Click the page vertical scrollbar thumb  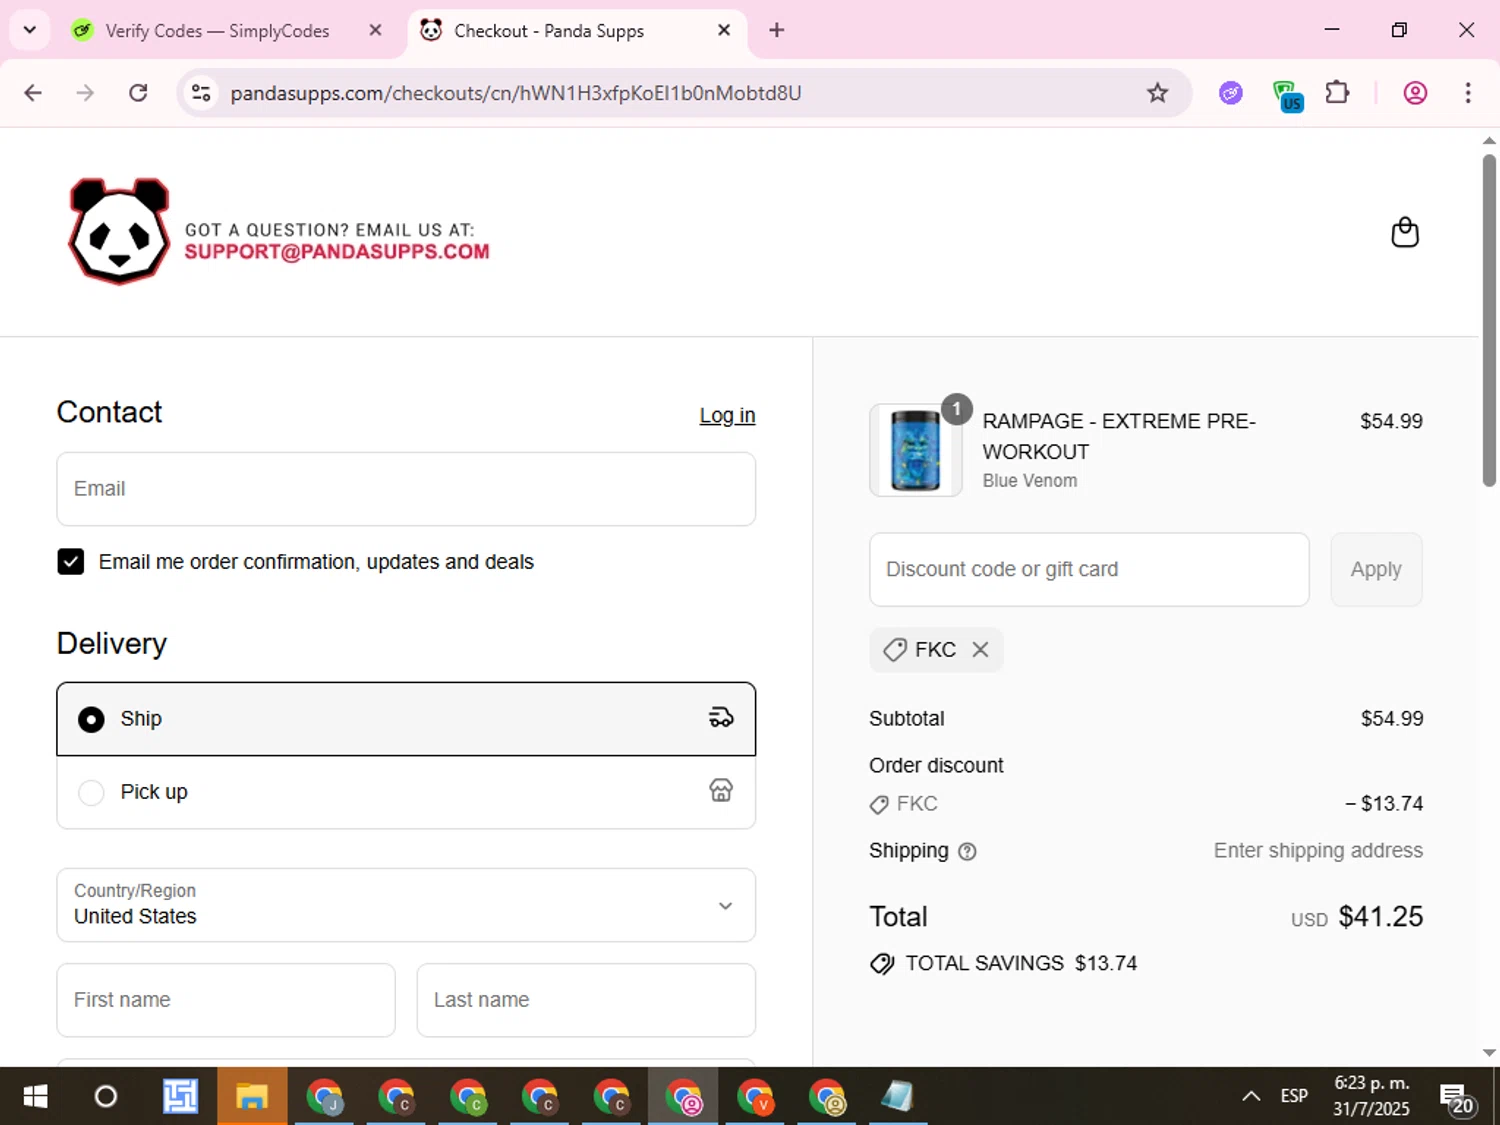point(1489,320)
